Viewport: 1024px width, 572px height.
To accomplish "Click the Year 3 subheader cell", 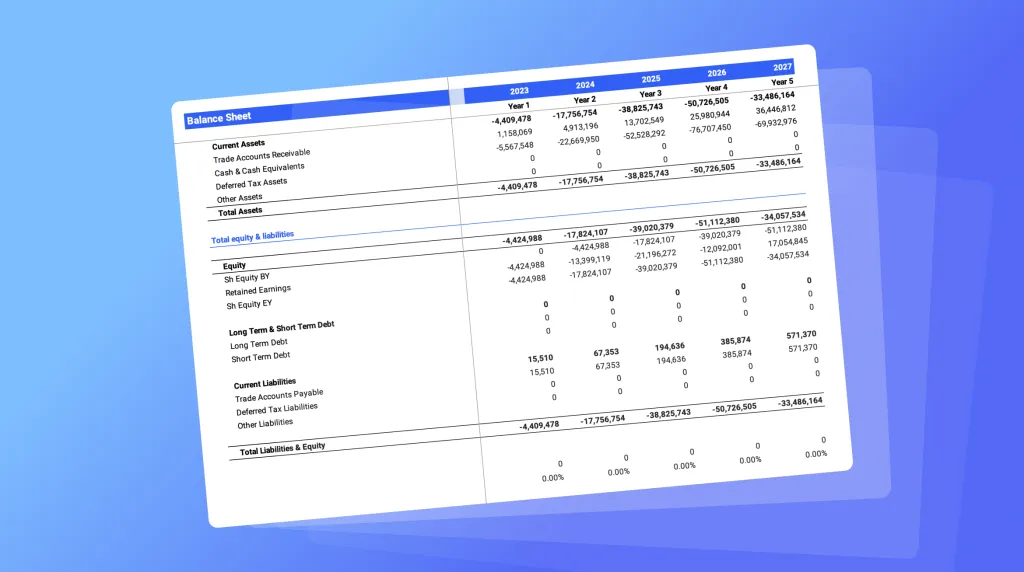I will pyautogui.click(x=651, y=94).
